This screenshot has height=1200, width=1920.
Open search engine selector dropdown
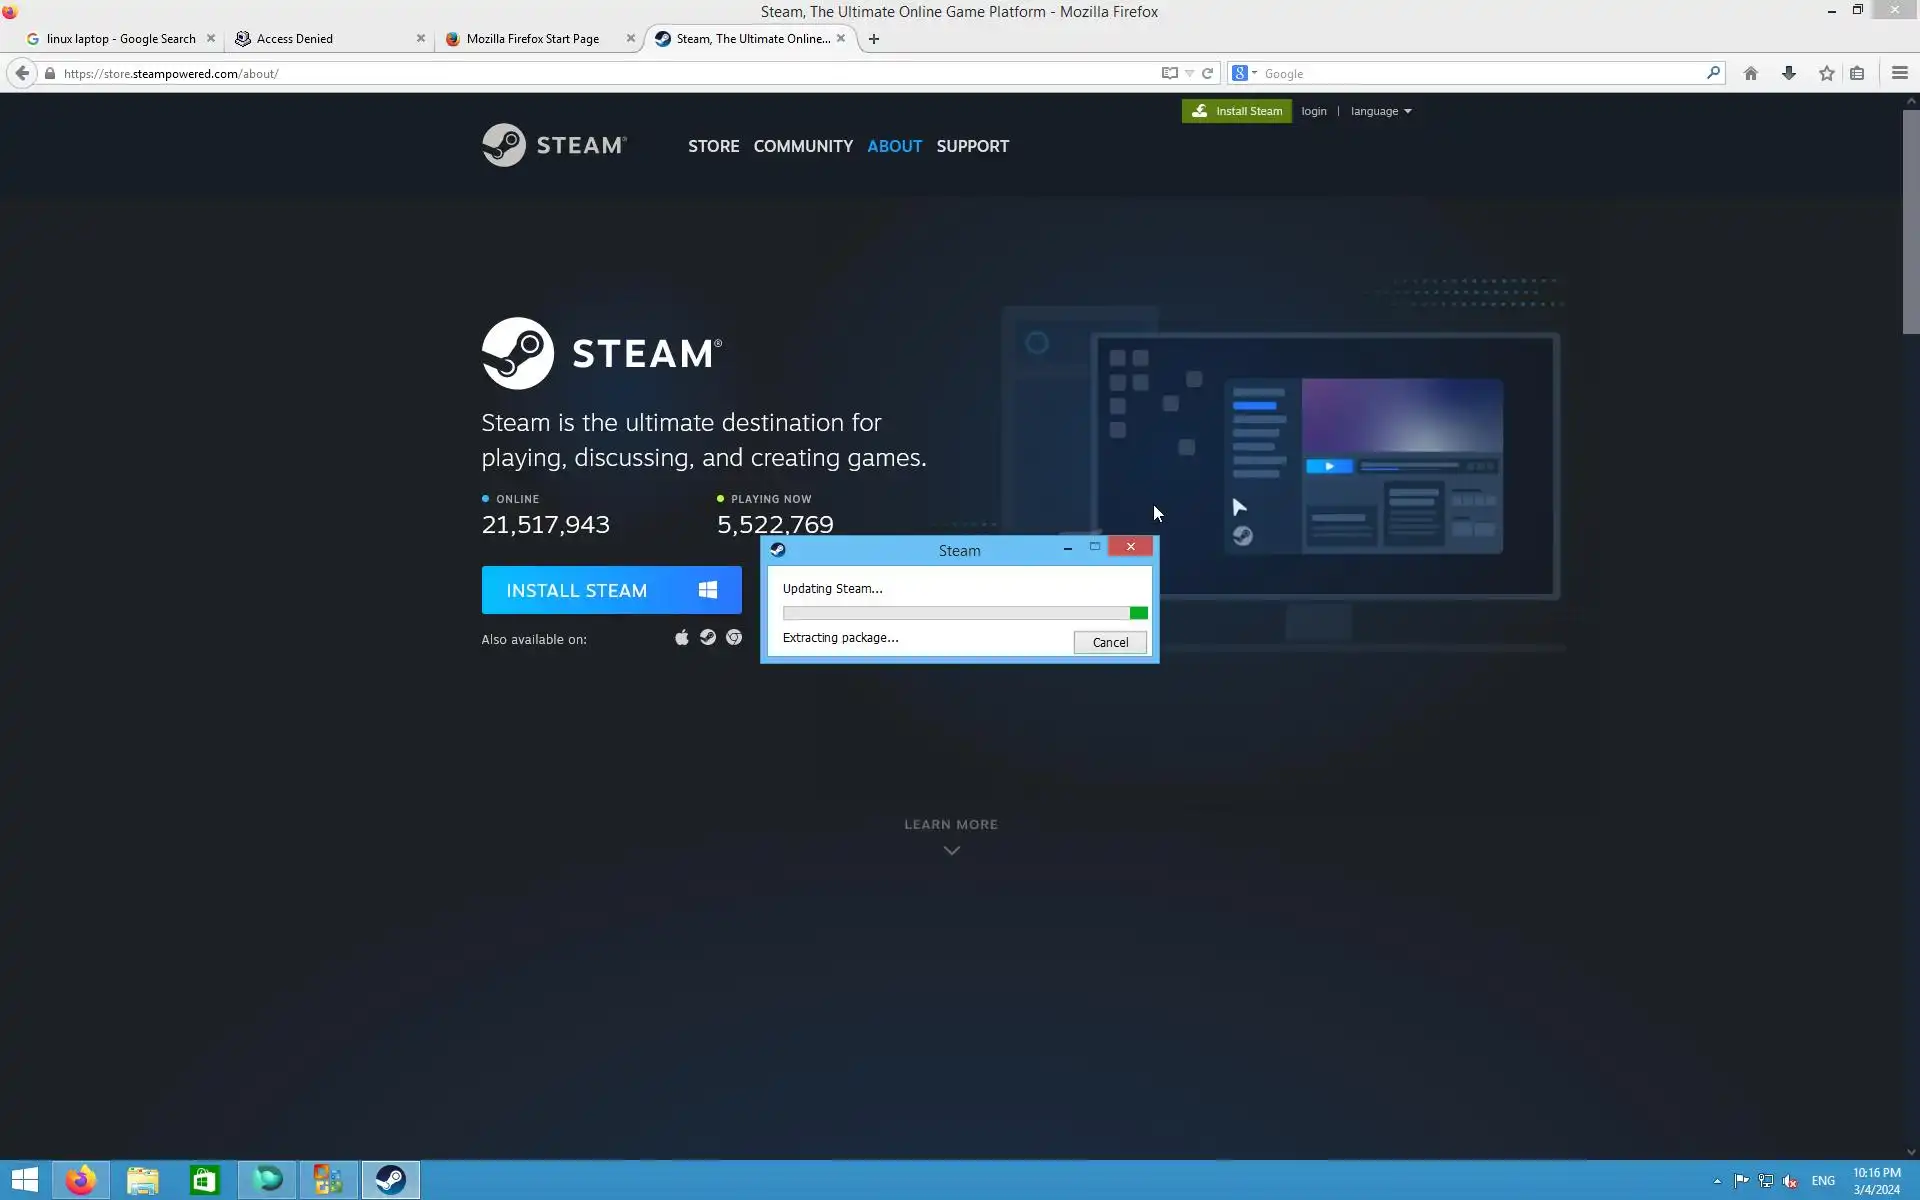[x=1244, y=73]
